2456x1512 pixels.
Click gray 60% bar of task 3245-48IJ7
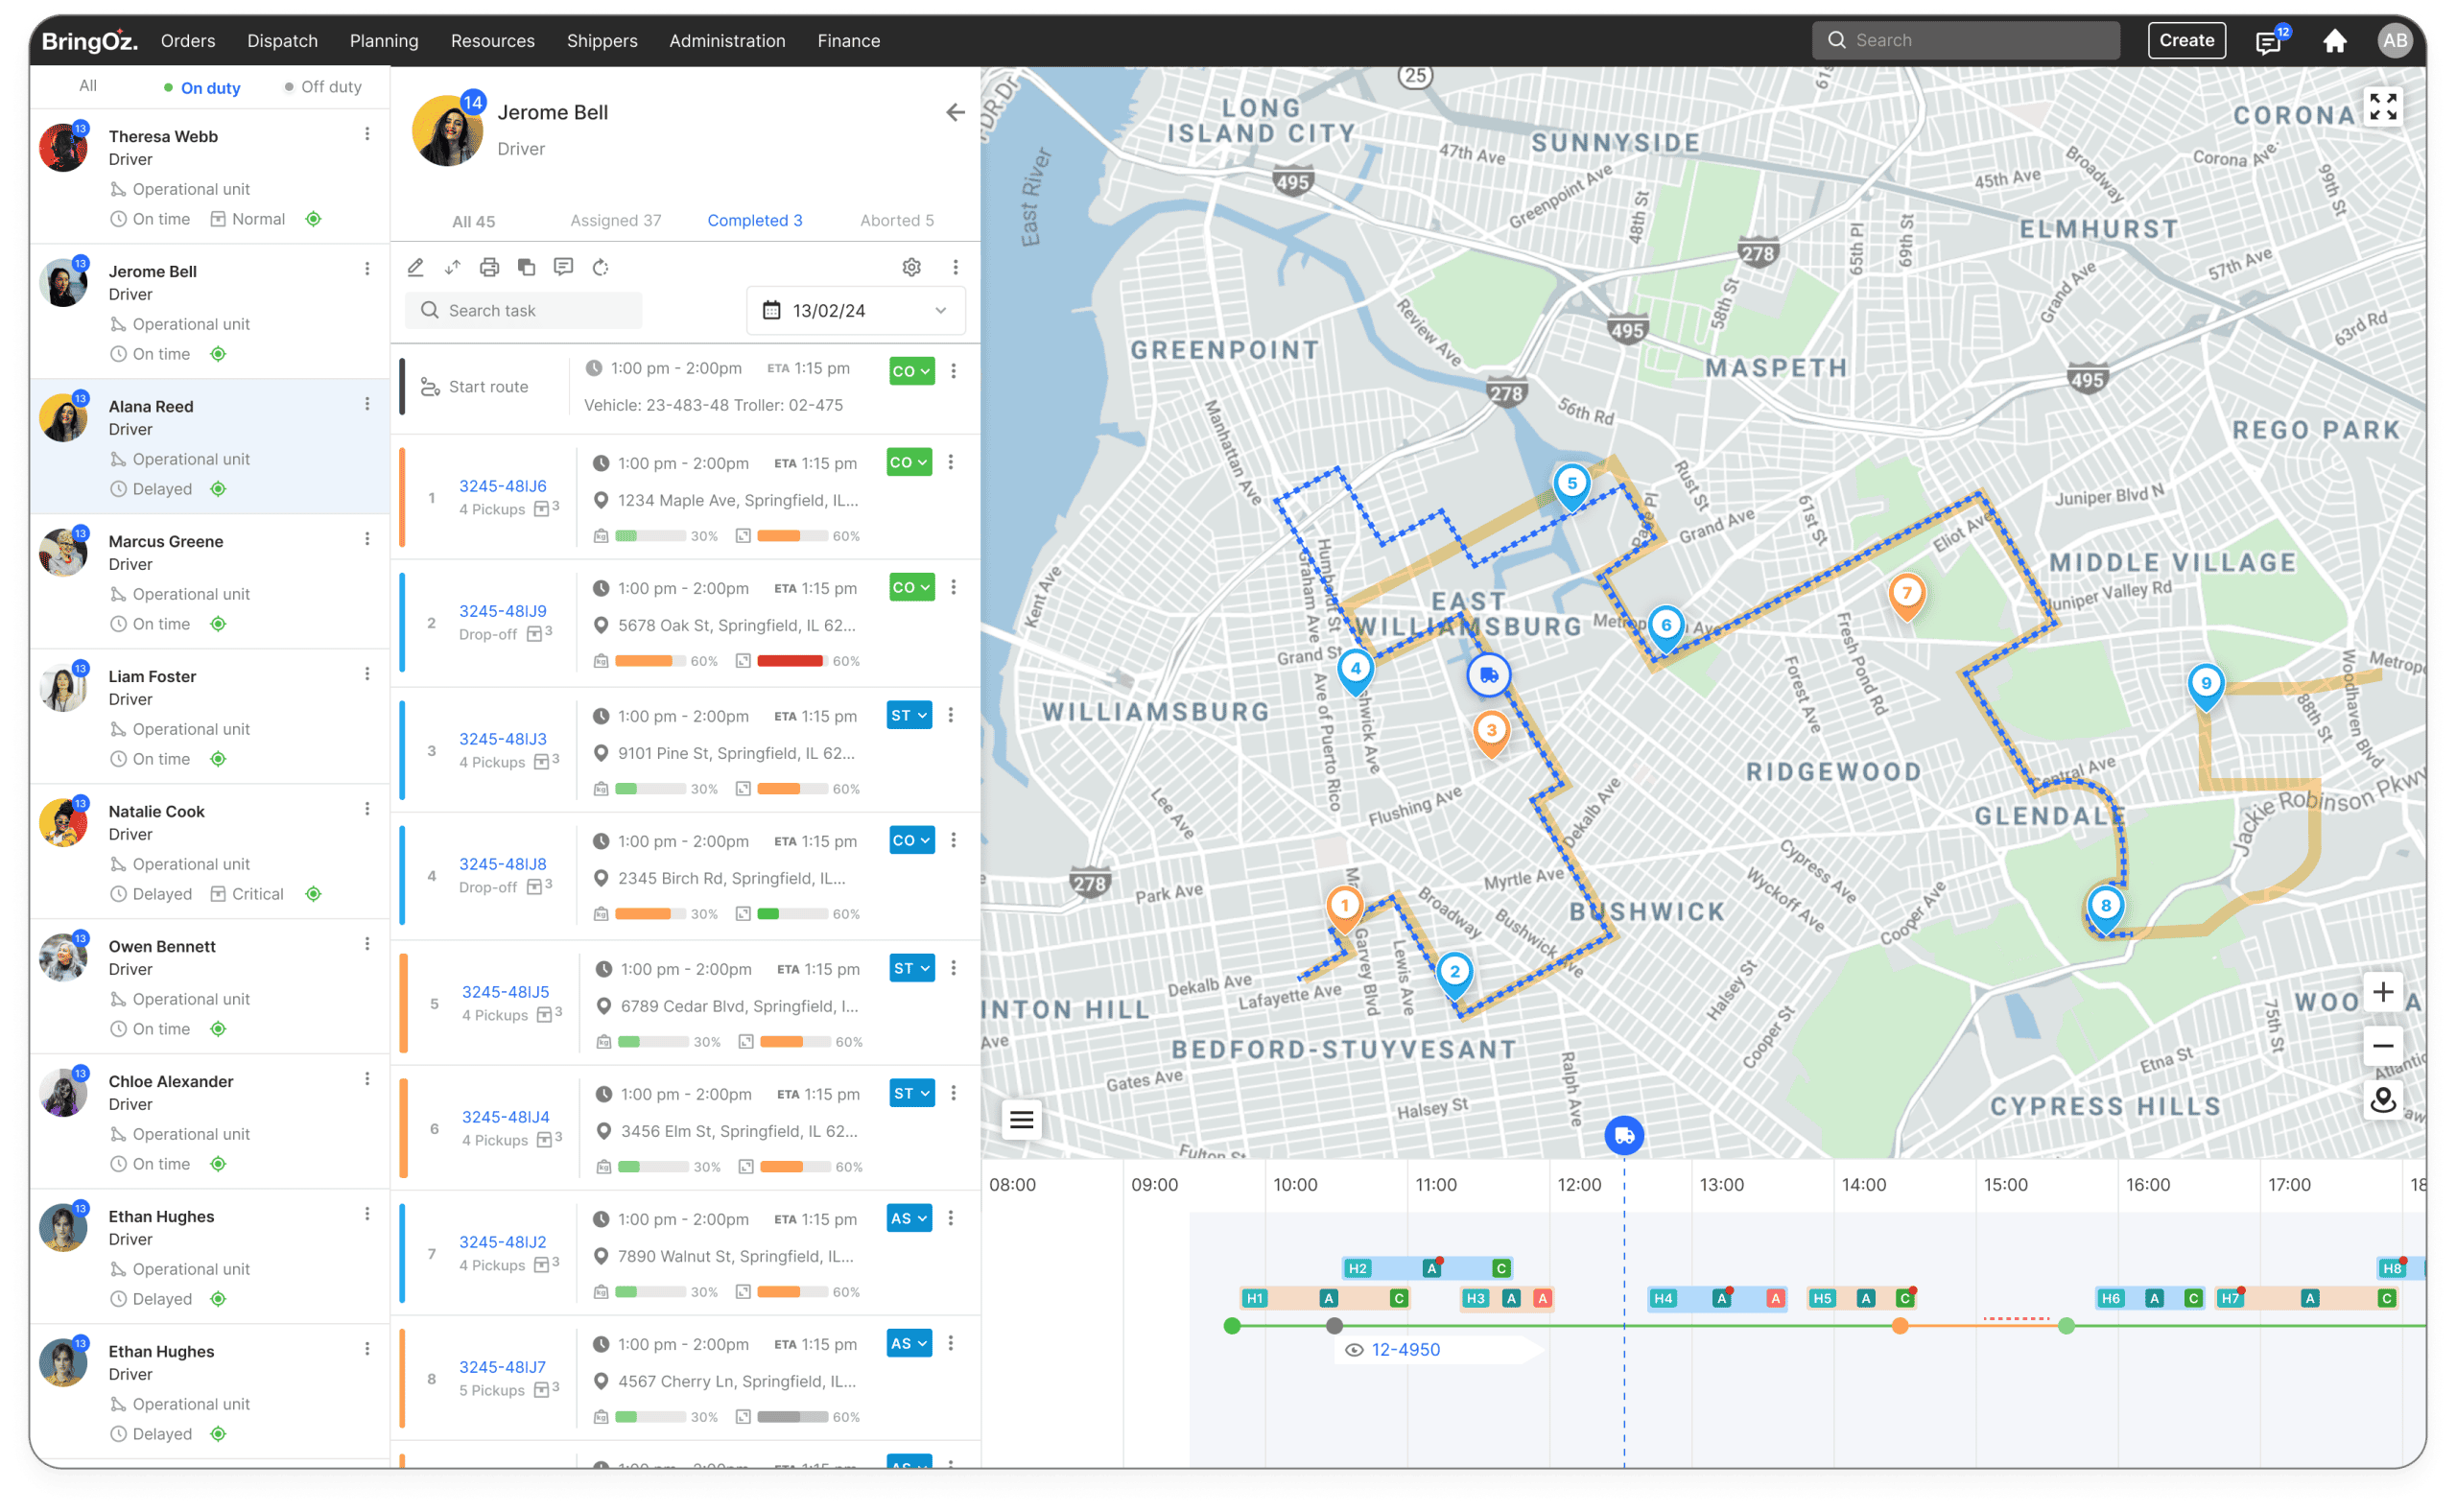coord(792,1417)
